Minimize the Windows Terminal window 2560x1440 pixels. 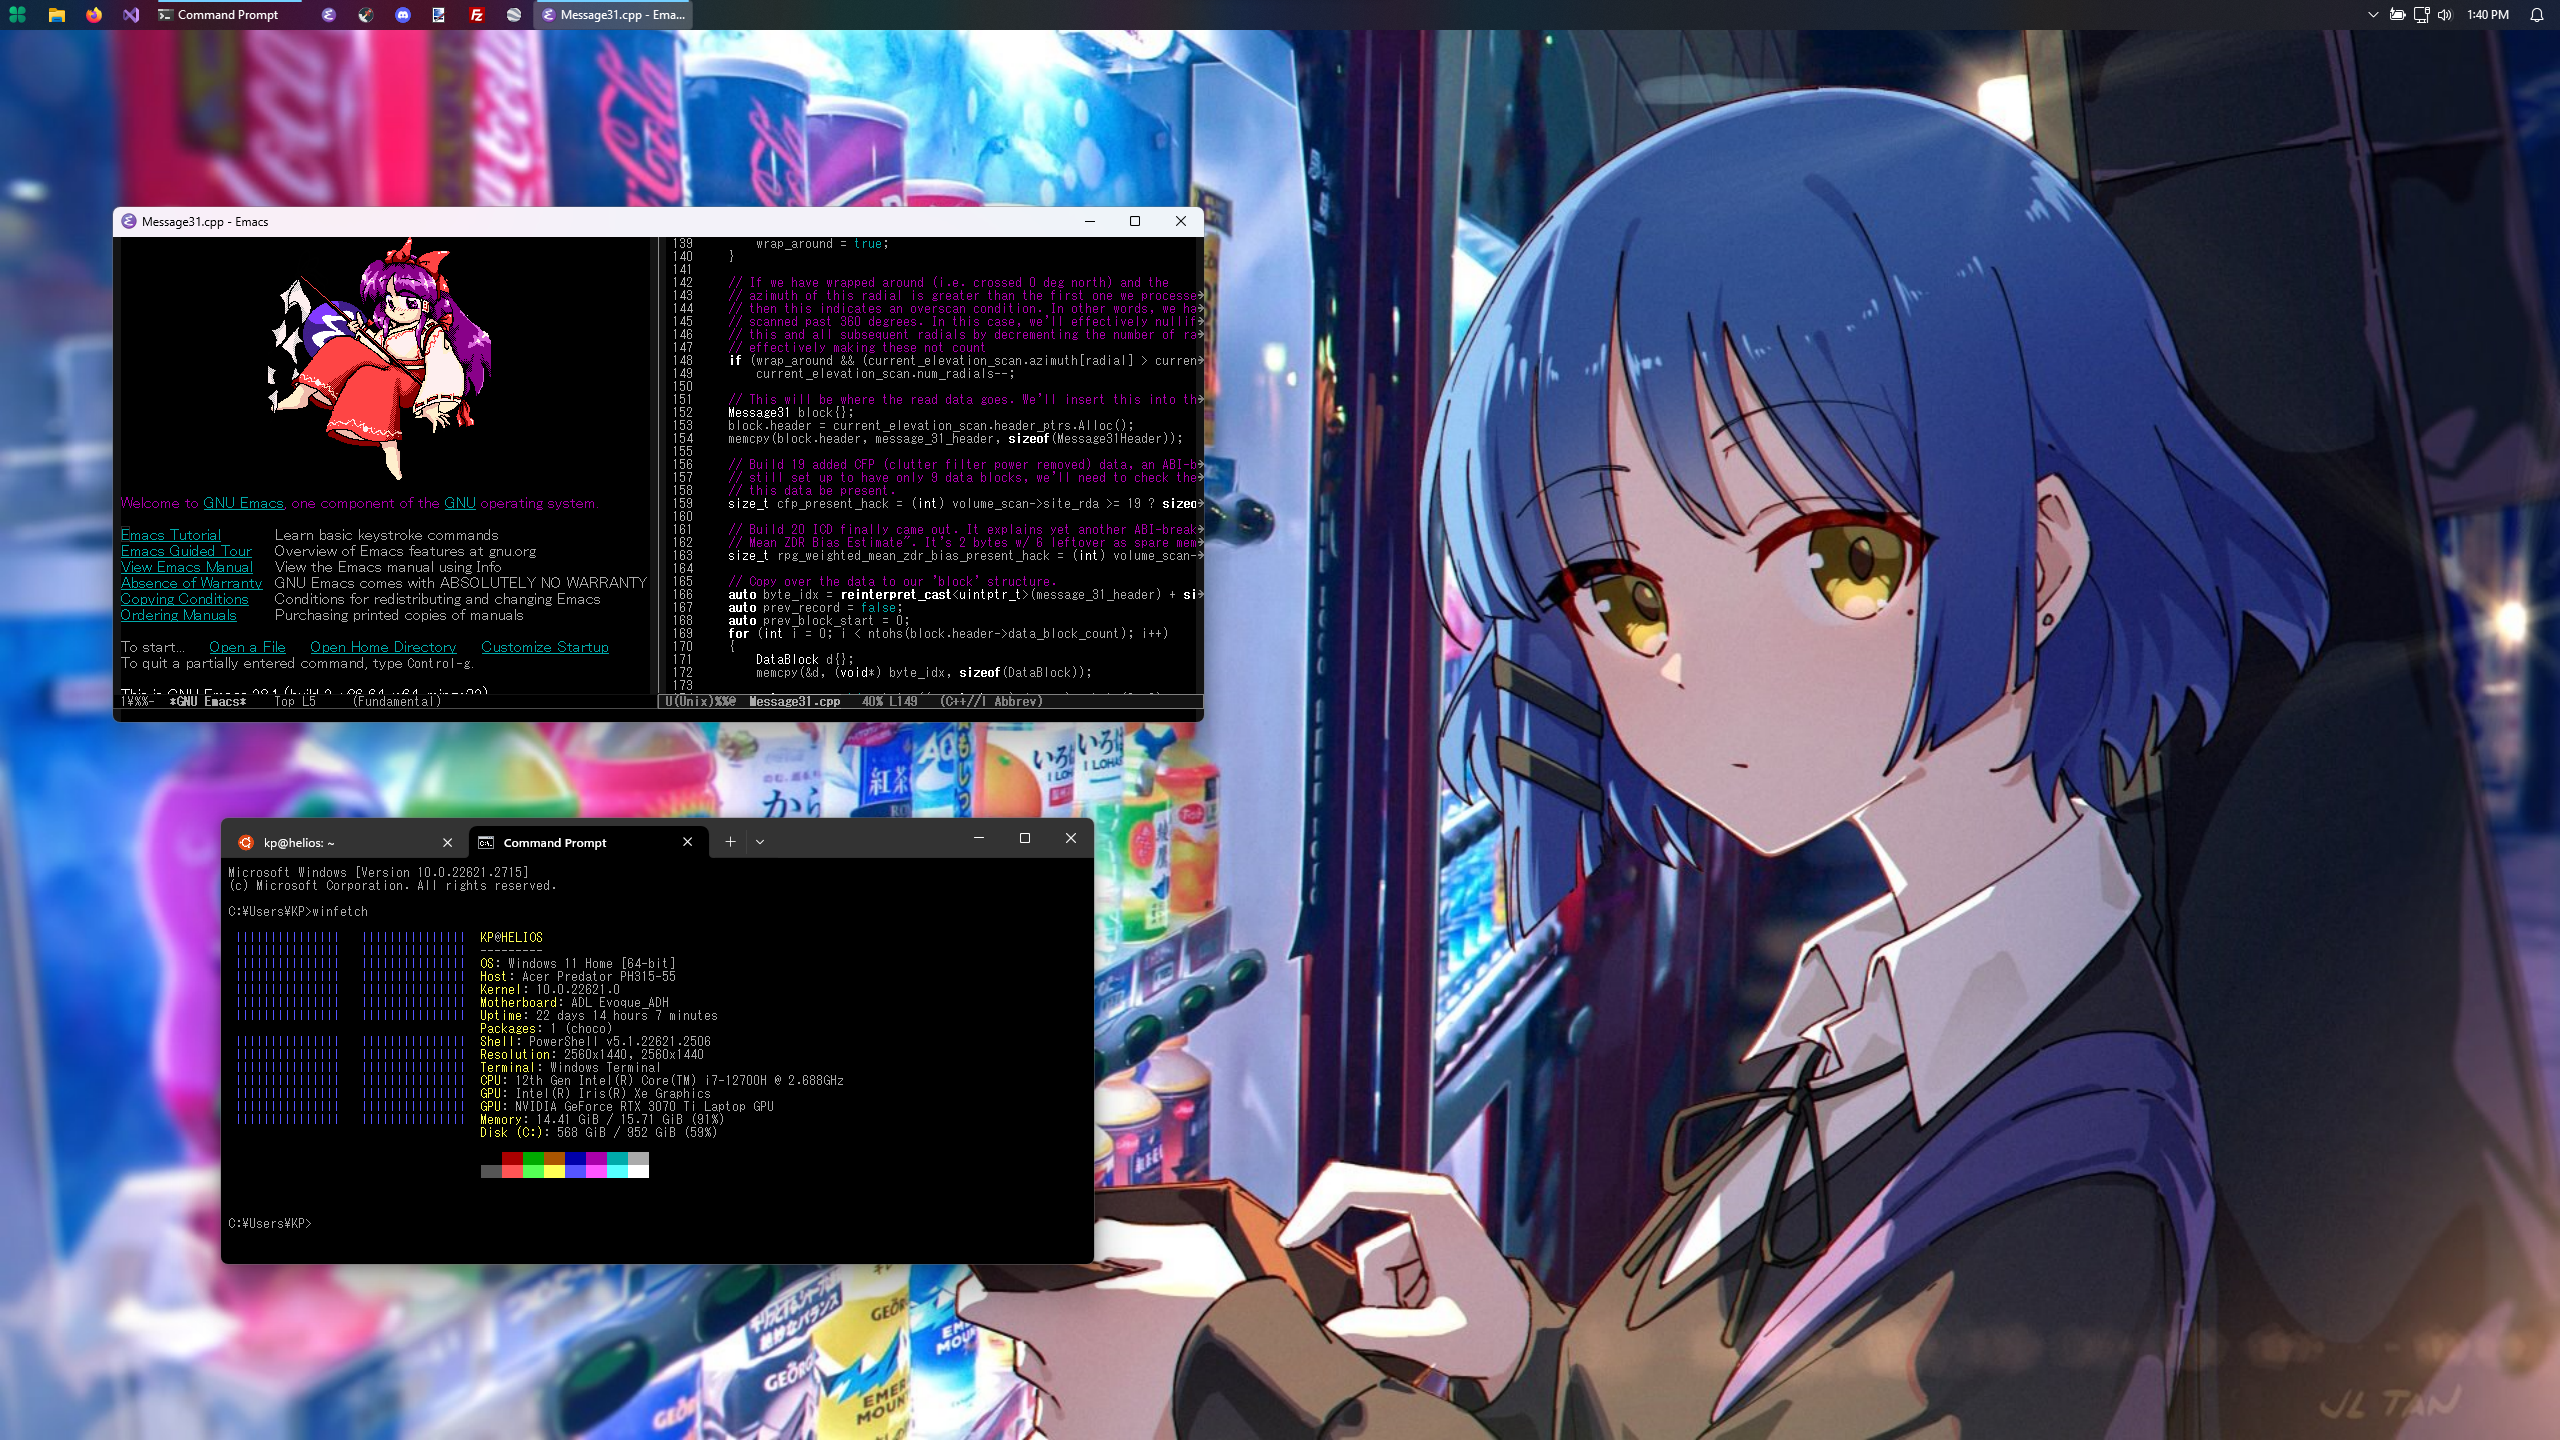[979, 838]
